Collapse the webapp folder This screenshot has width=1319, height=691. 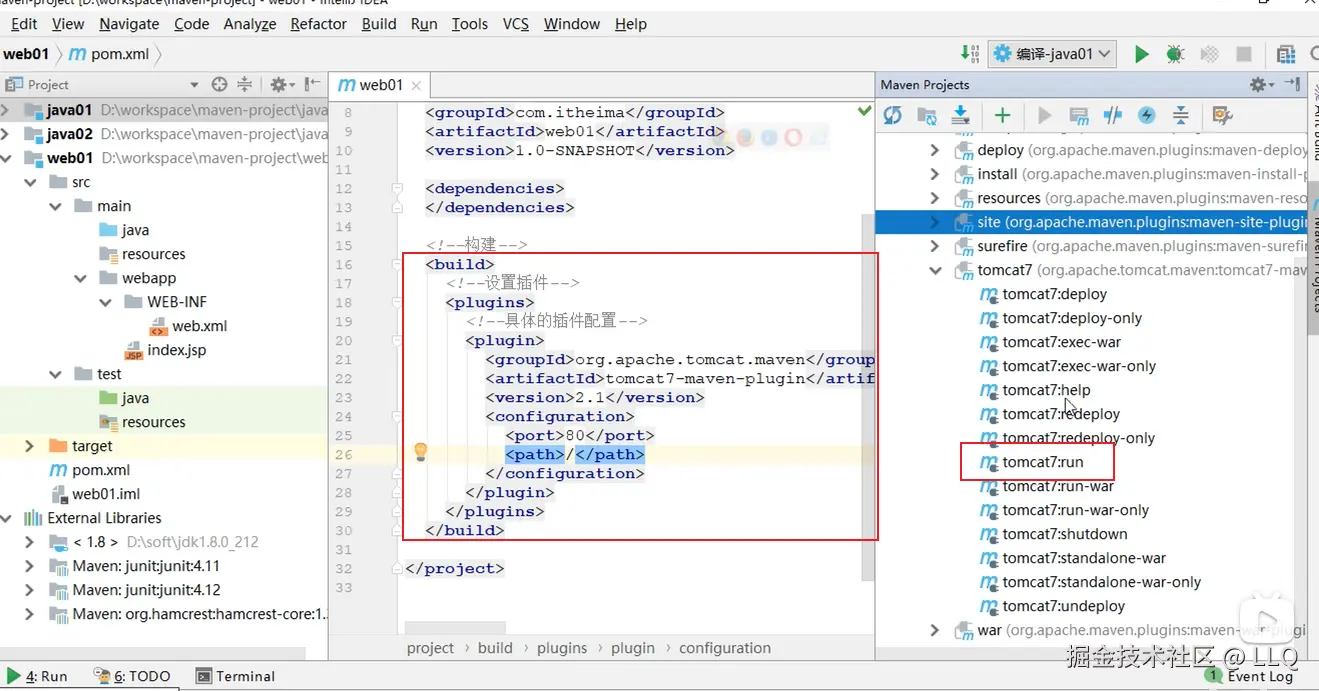coord(80,278)
